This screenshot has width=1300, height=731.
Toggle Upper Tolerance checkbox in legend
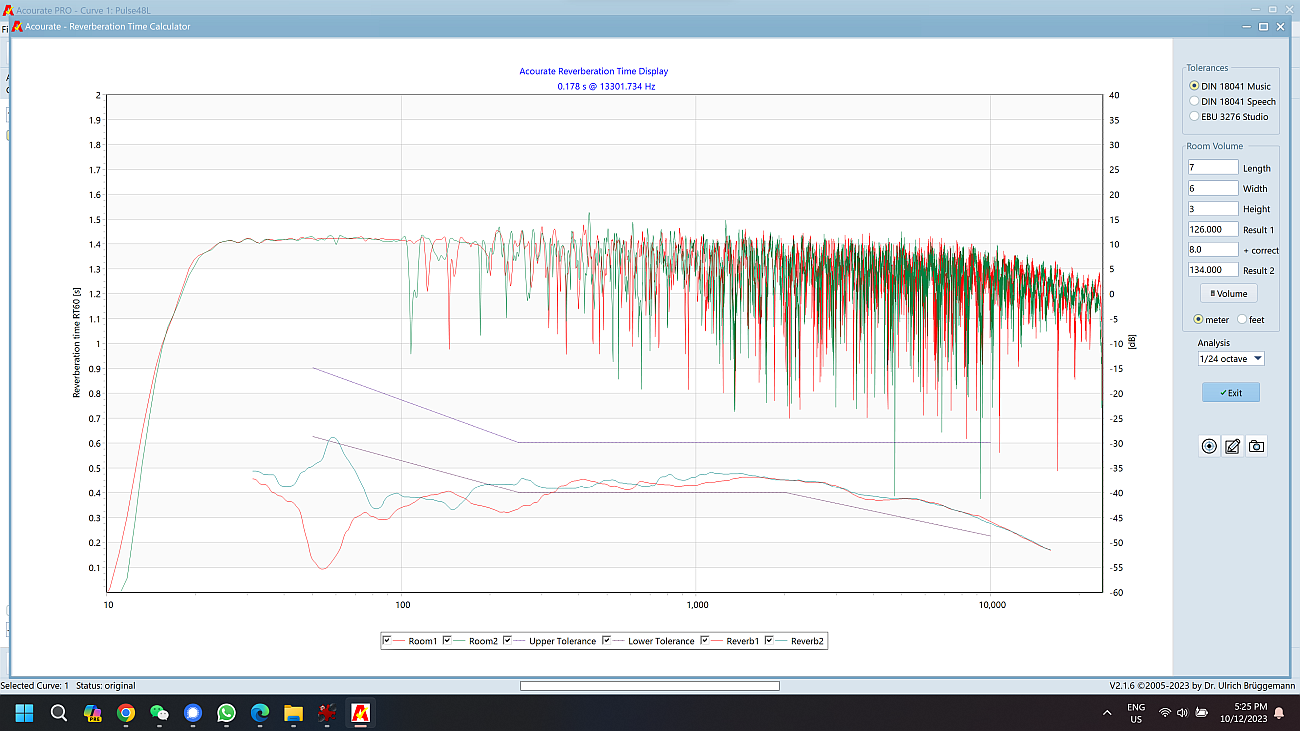click(x=508, y=640)
